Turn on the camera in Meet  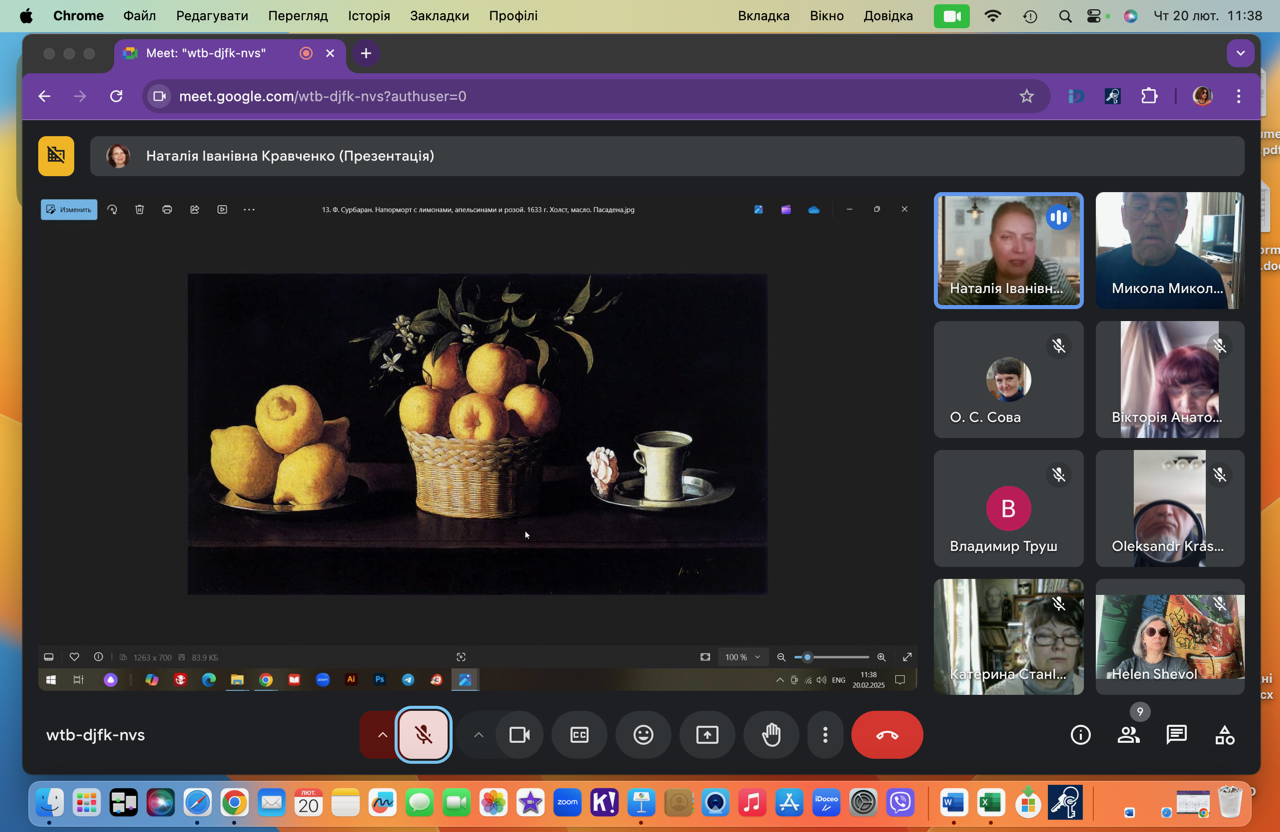519,735
